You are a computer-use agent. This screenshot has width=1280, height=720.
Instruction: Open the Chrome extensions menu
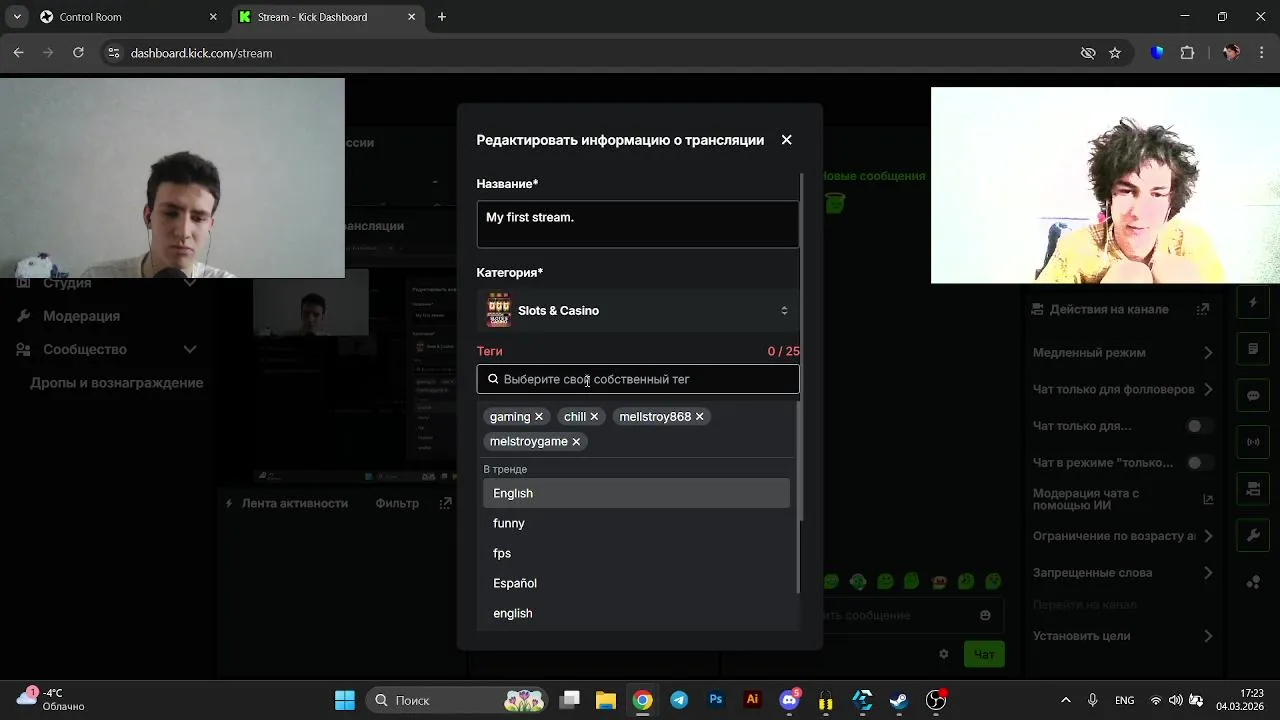coord(1187,53)
